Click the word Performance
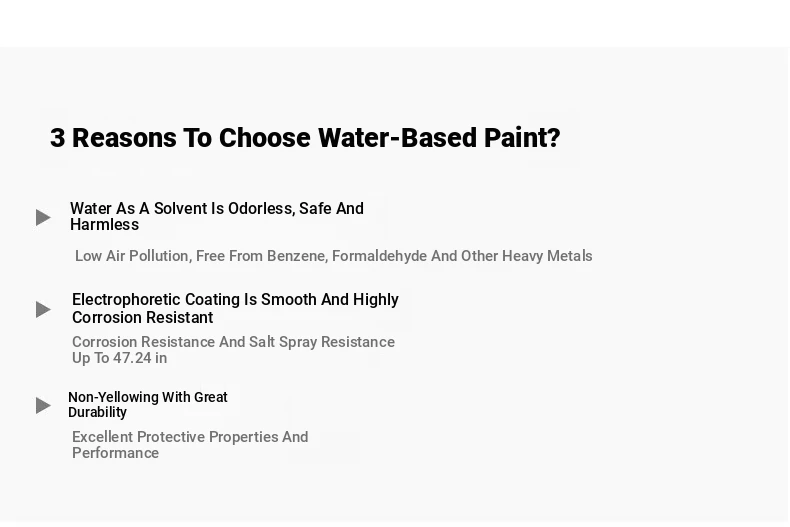790x527 pixels. [115, 453]
